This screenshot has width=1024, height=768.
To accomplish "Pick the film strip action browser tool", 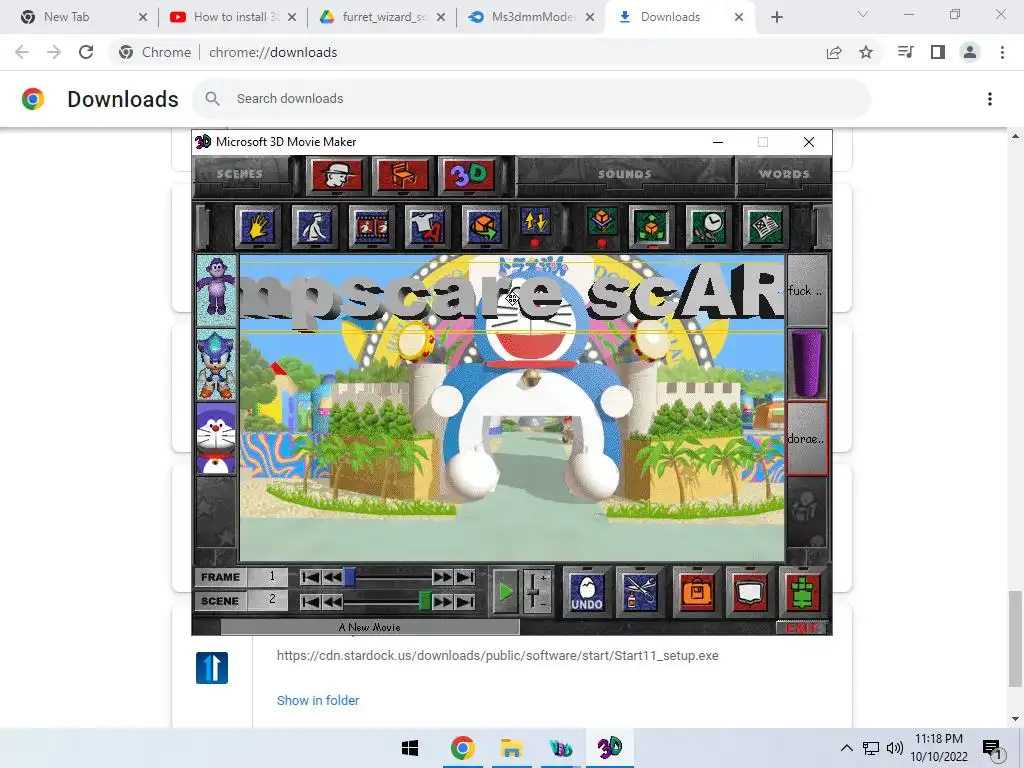I will coord(372,227).
